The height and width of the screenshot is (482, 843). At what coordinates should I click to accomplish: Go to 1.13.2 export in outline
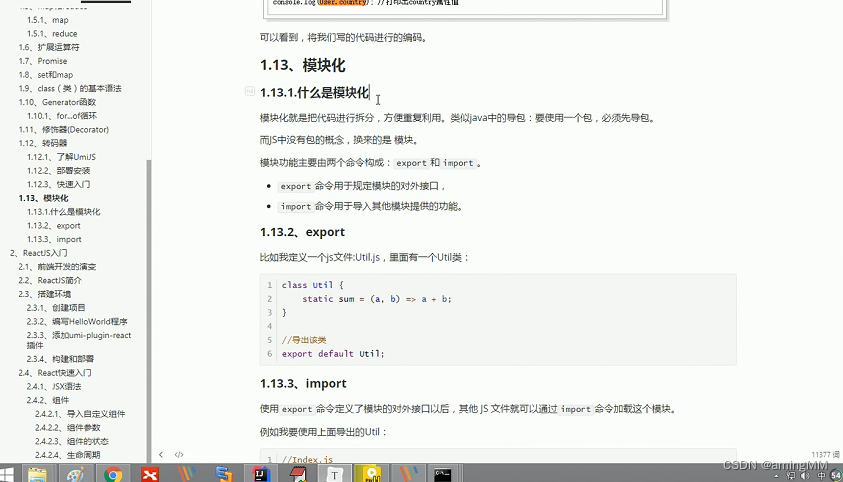[54, 226]
